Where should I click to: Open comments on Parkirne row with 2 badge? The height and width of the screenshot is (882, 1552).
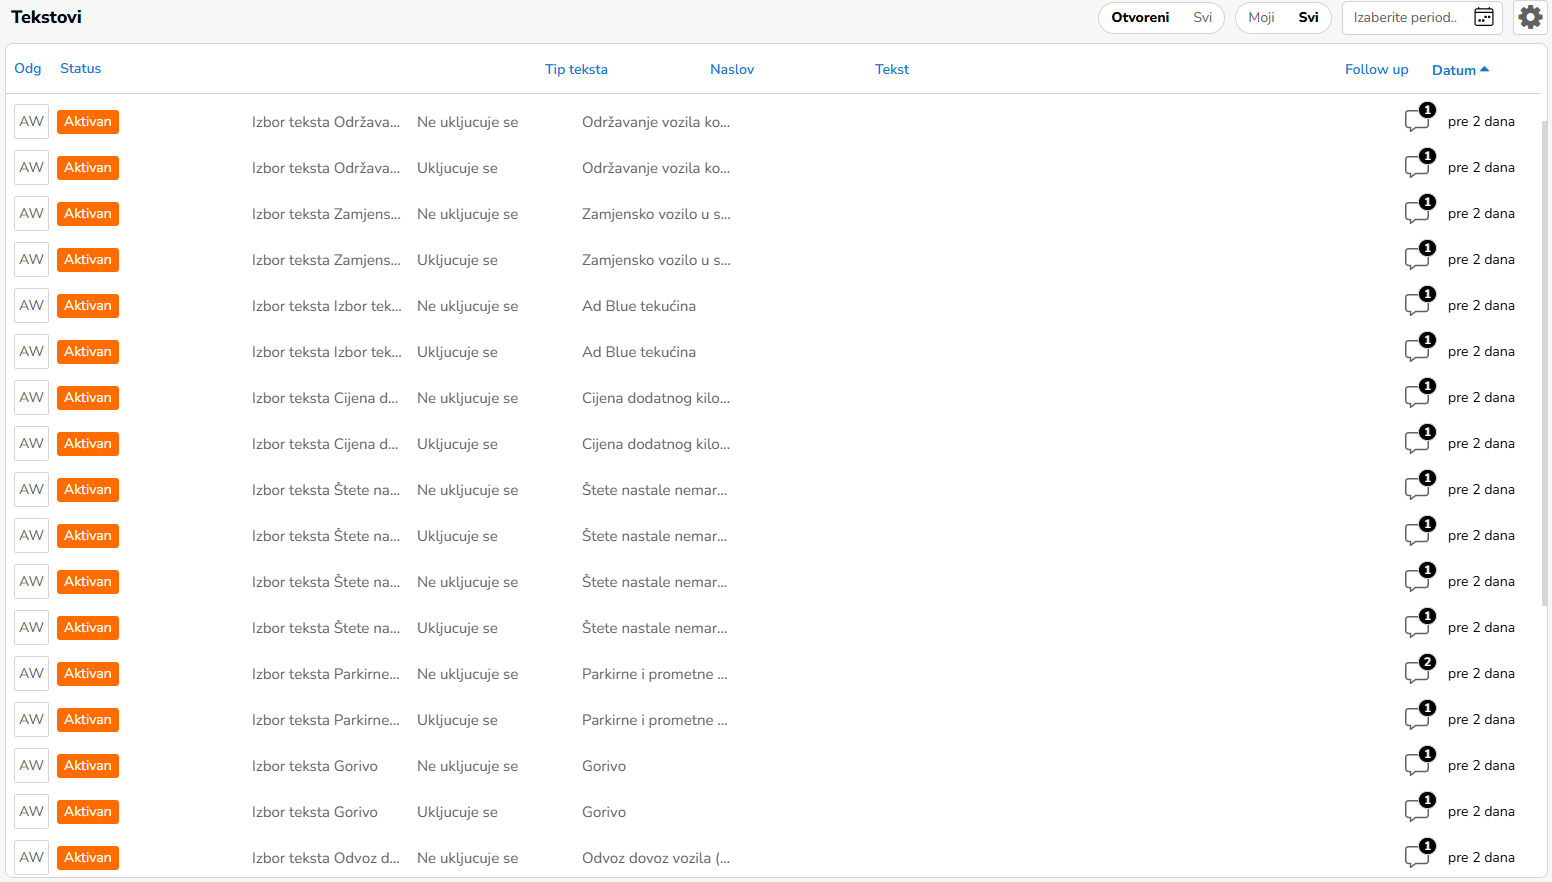point(1417,672)
